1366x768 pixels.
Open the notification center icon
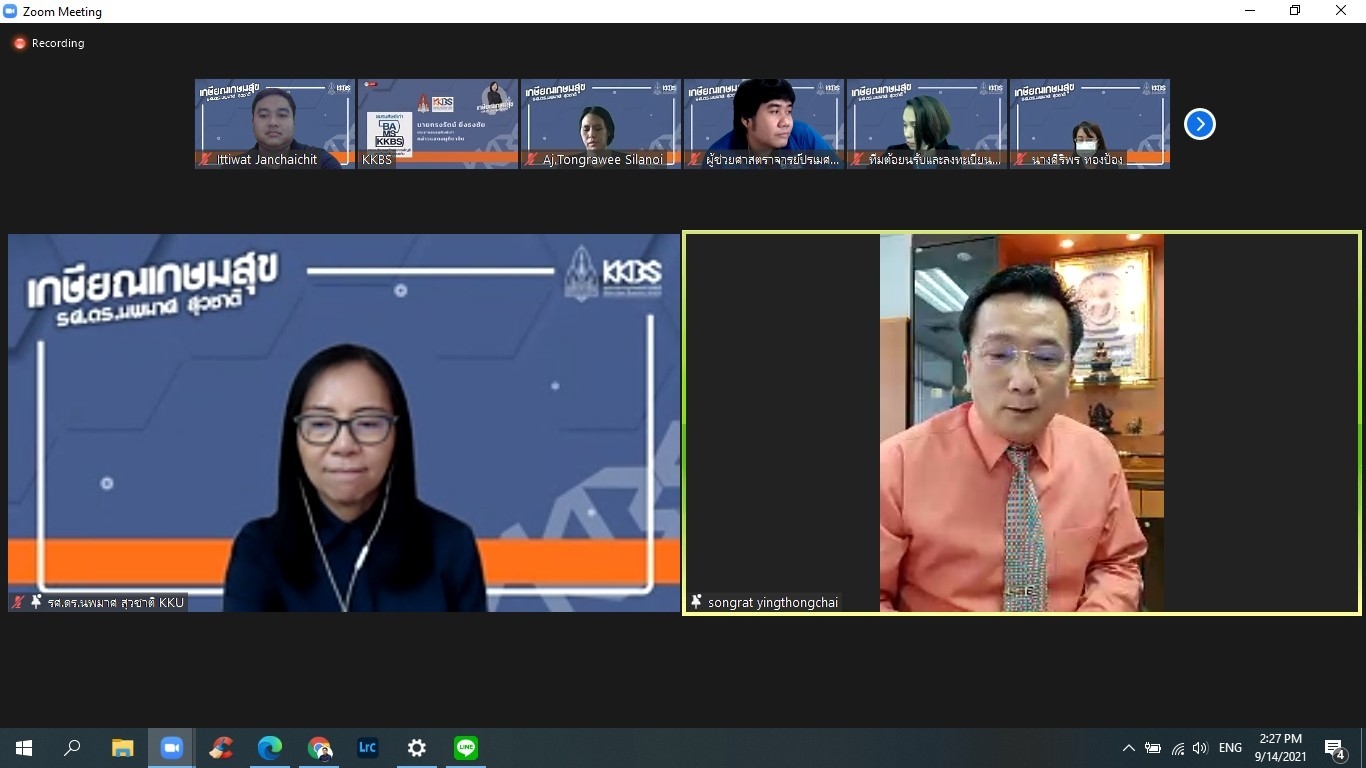click(x=1334, y=748)
